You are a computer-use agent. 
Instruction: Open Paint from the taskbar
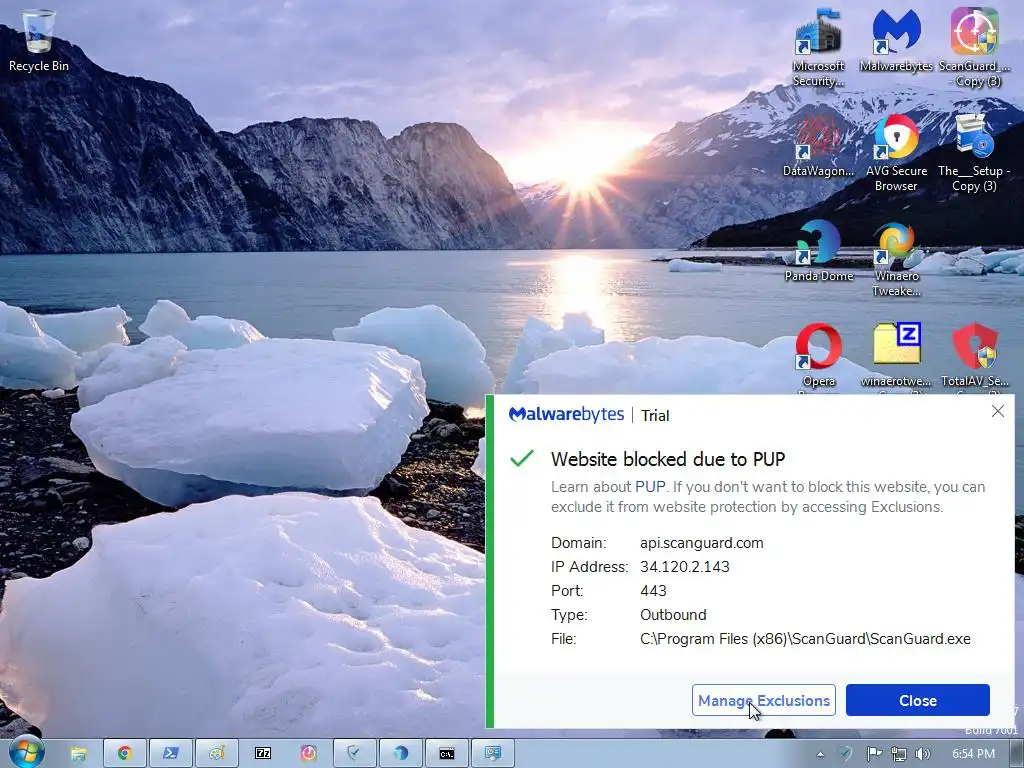217,754
